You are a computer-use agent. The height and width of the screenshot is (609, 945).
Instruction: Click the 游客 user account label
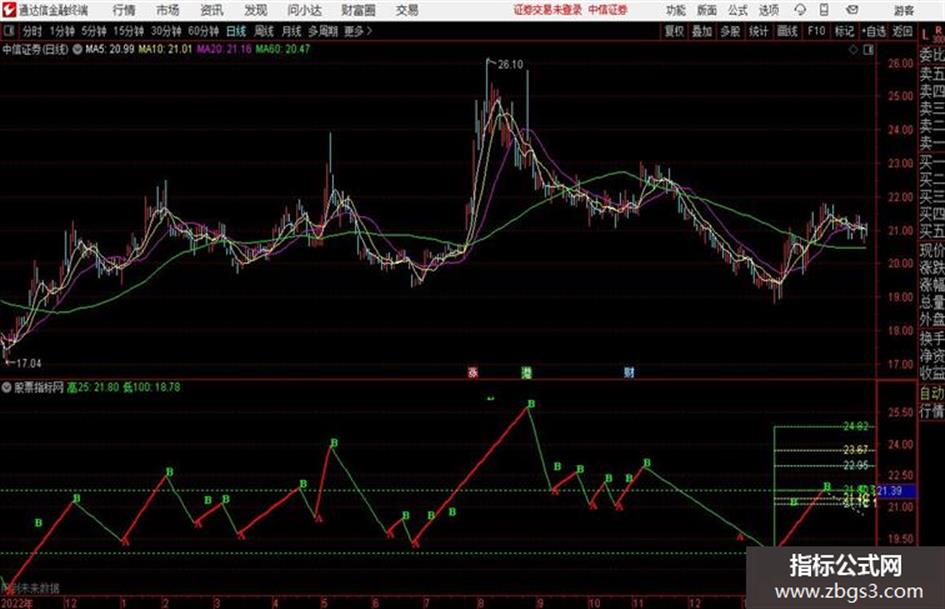click(x=903, y=10)
